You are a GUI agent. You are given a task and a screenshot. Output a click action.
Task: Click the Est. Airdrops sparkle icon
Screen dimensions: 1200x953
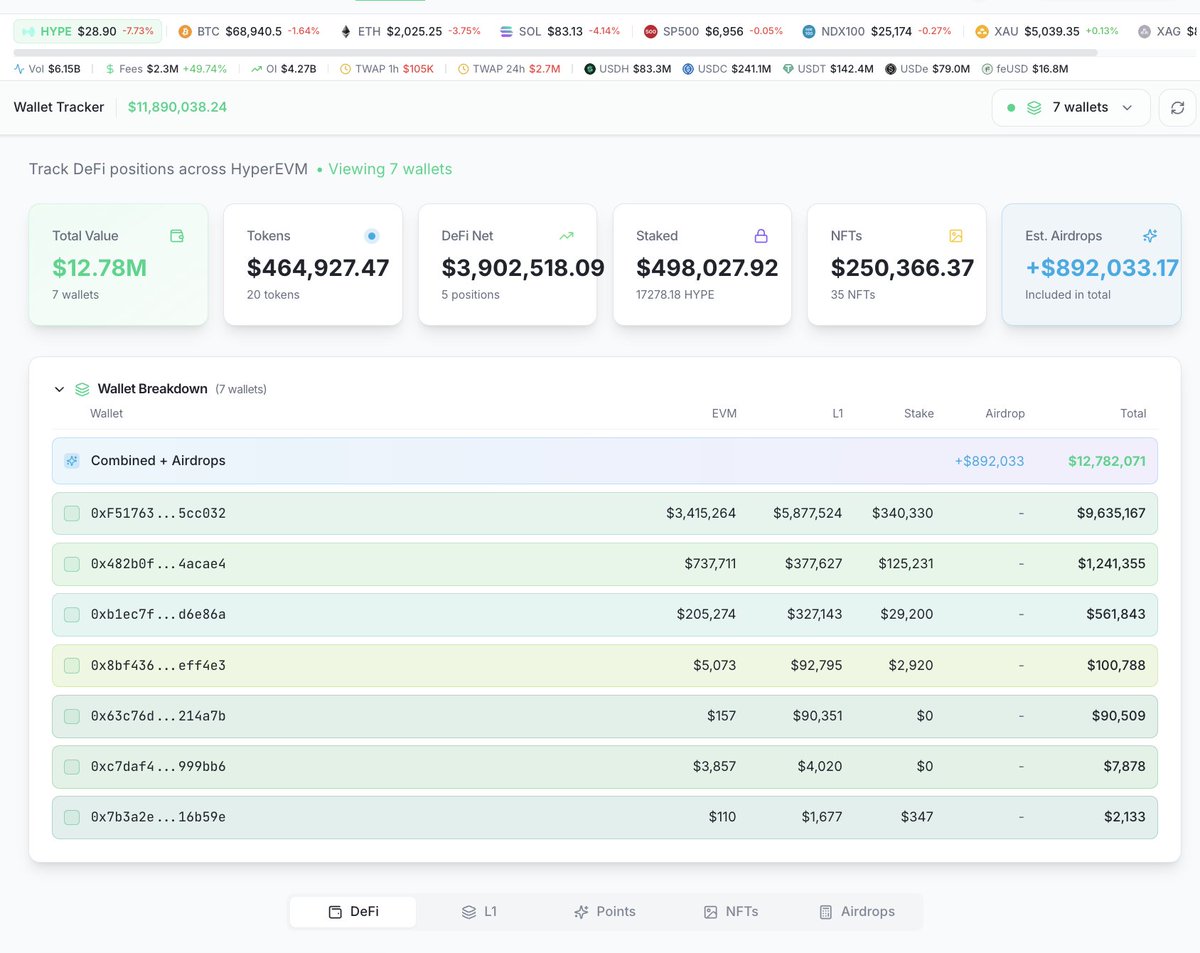1150,236
